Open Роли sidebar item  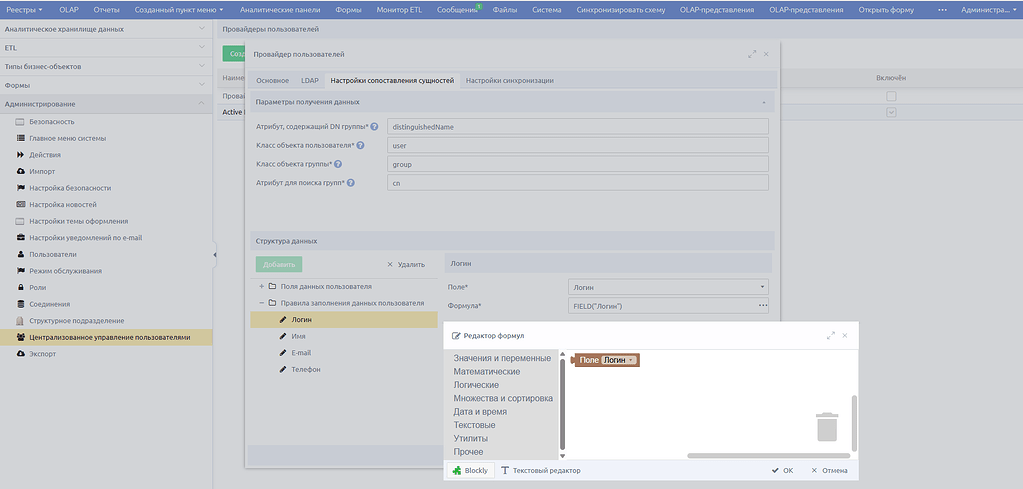(37, 288)
